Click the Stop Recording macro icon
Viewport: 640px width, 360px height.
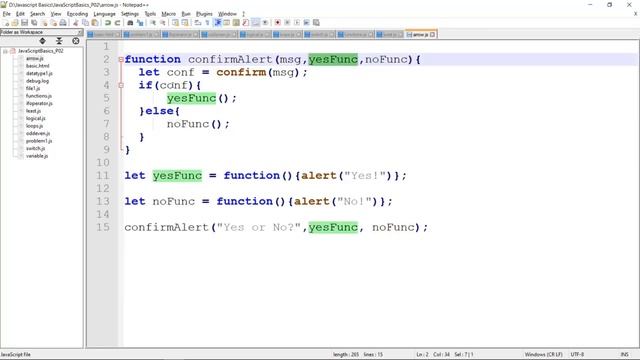287,23
